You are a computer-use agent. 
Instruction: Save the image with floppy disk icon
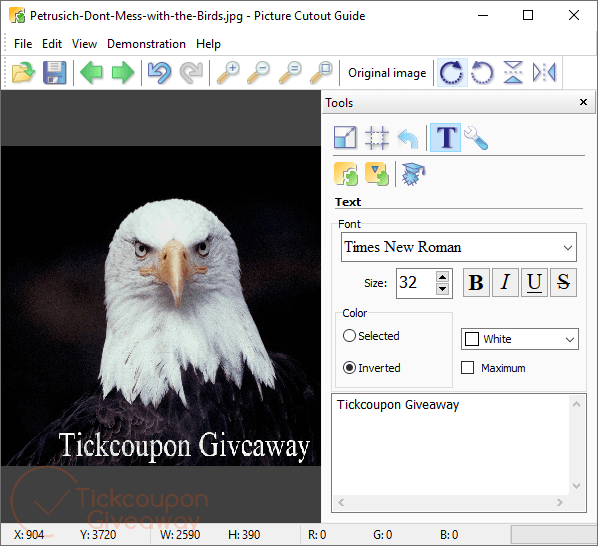tap(55, 72)
